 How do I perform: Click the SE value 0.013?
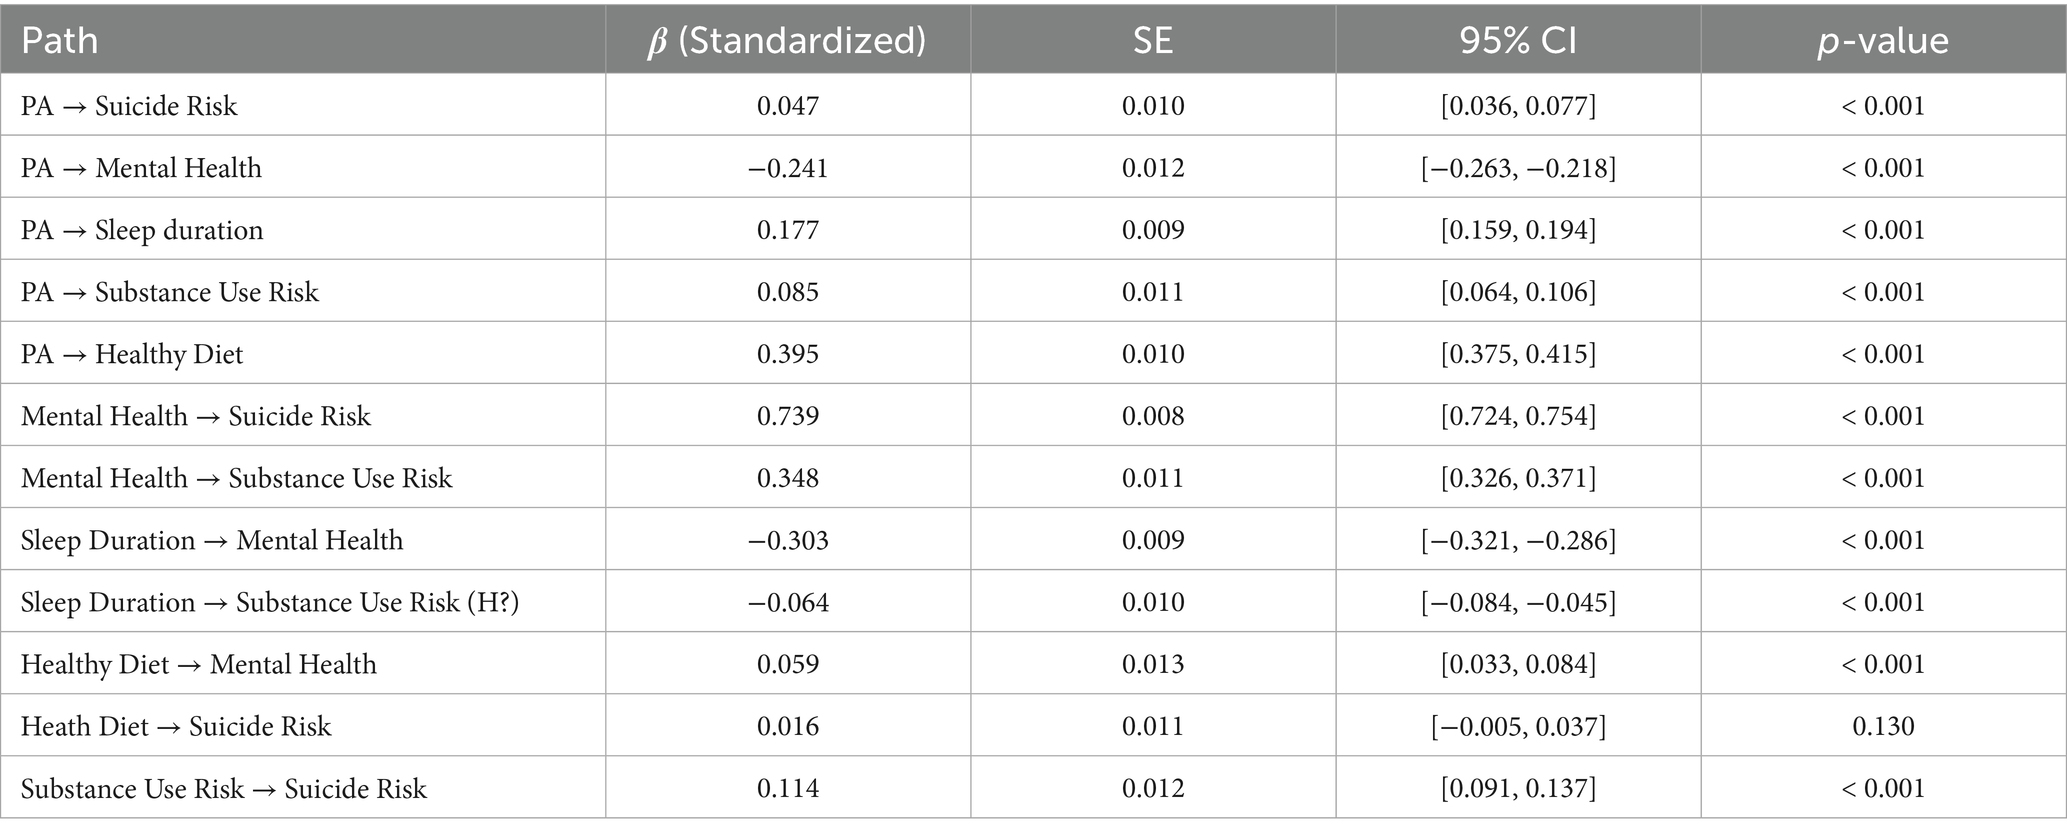1152,664
